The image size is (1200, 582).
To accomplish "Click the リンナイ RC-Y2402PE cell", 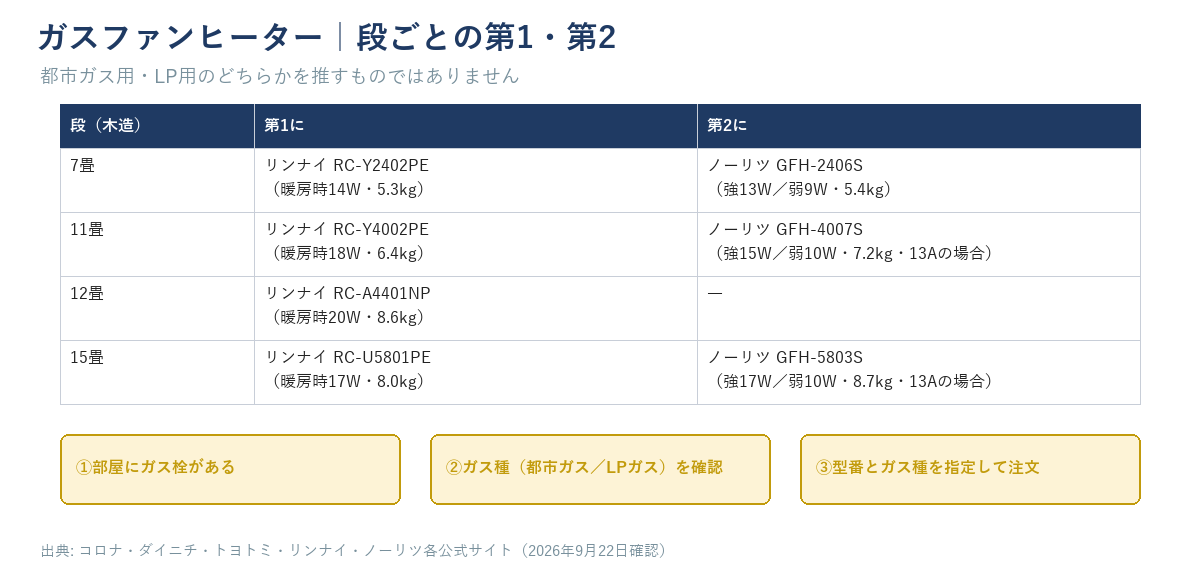I will pyautogui.click(x=476, y=180).
